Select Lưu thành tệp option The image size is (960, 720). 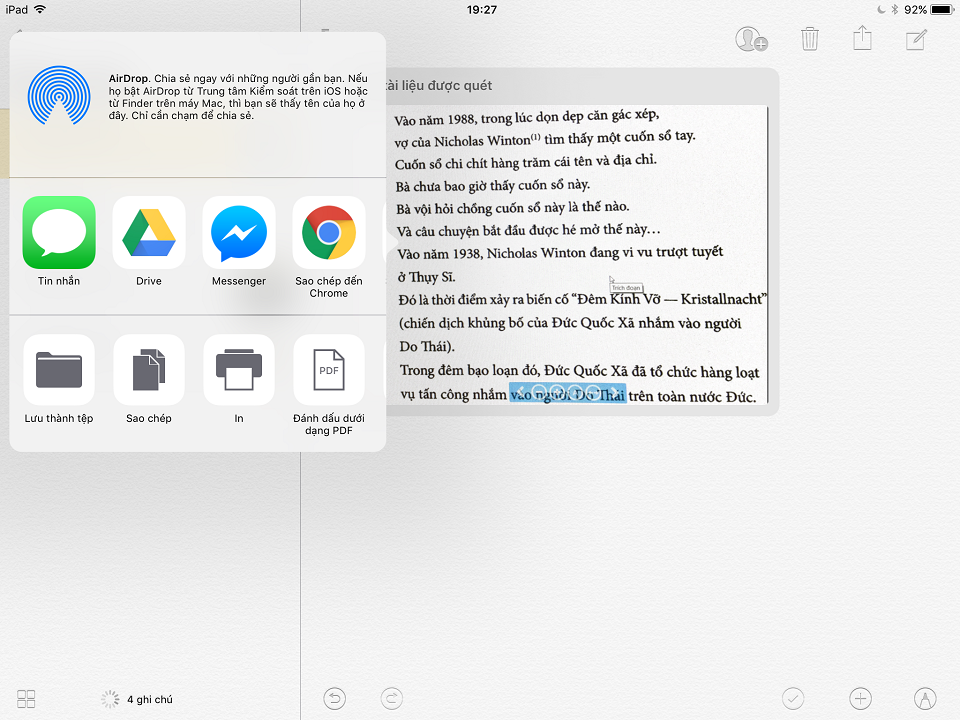(x=58, y=369)
